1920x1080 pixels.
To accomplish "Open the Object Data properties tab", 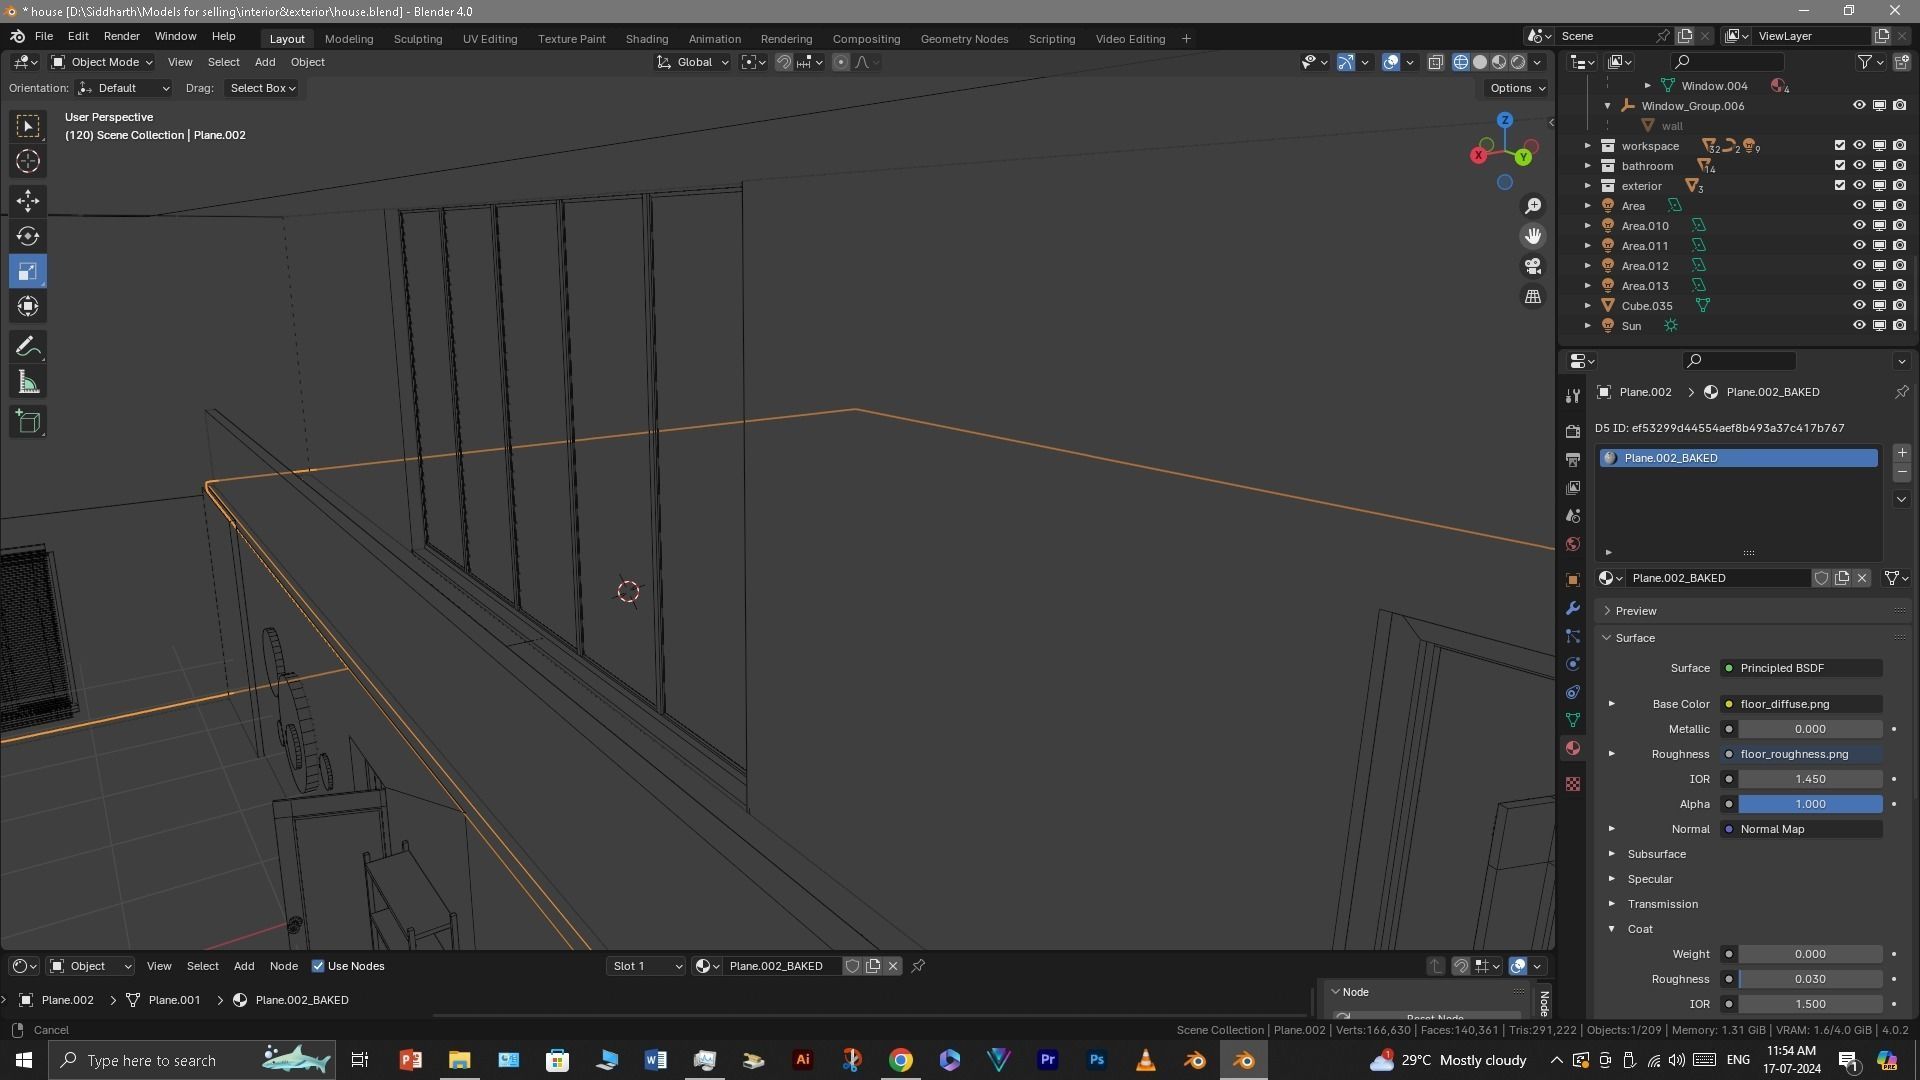I will [x=1573, y=720].
